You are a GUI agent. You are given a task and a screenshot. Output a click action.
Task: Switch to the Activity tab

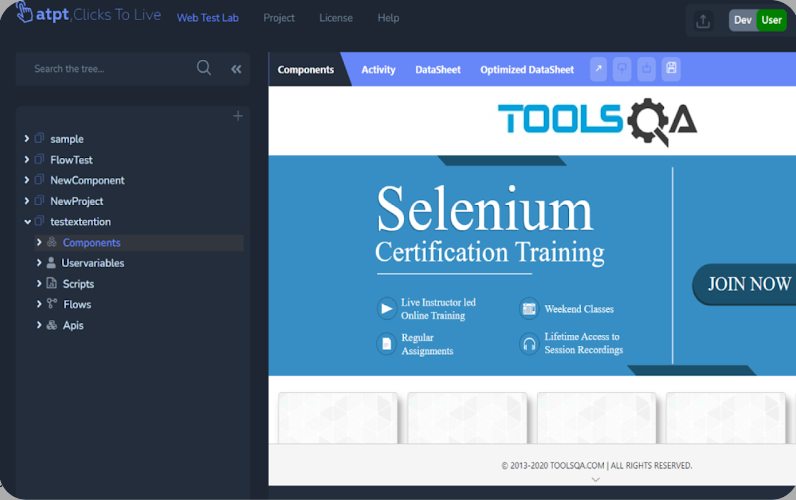[x=378, y=70]
